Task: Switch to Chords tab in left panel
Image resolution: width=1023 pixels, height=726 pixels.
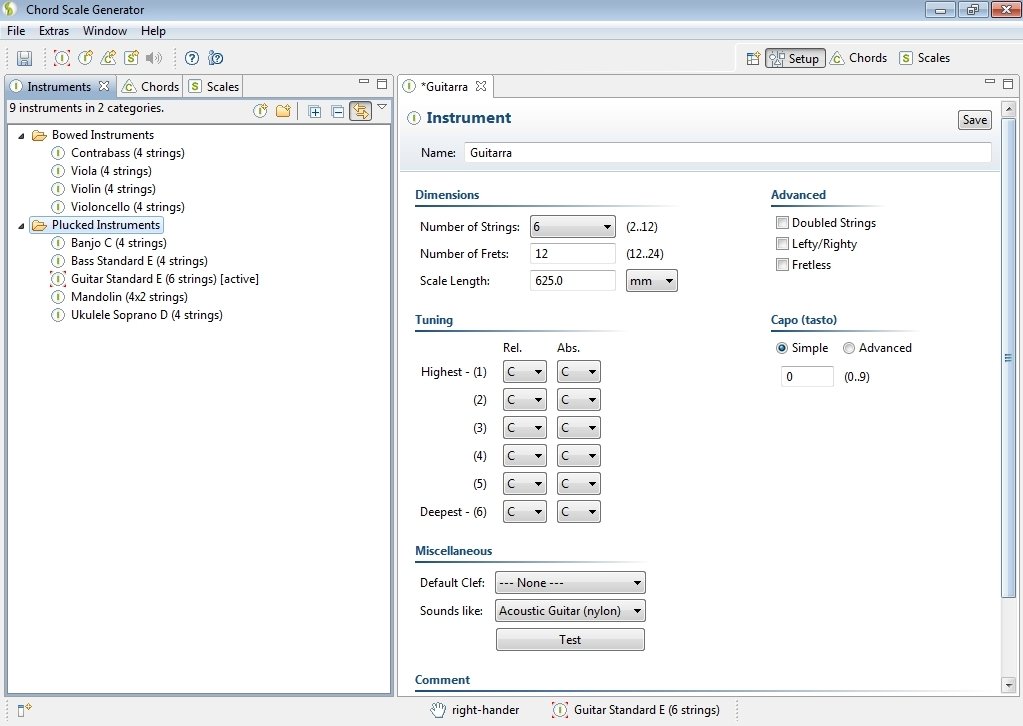Action: tap(151, 86)
